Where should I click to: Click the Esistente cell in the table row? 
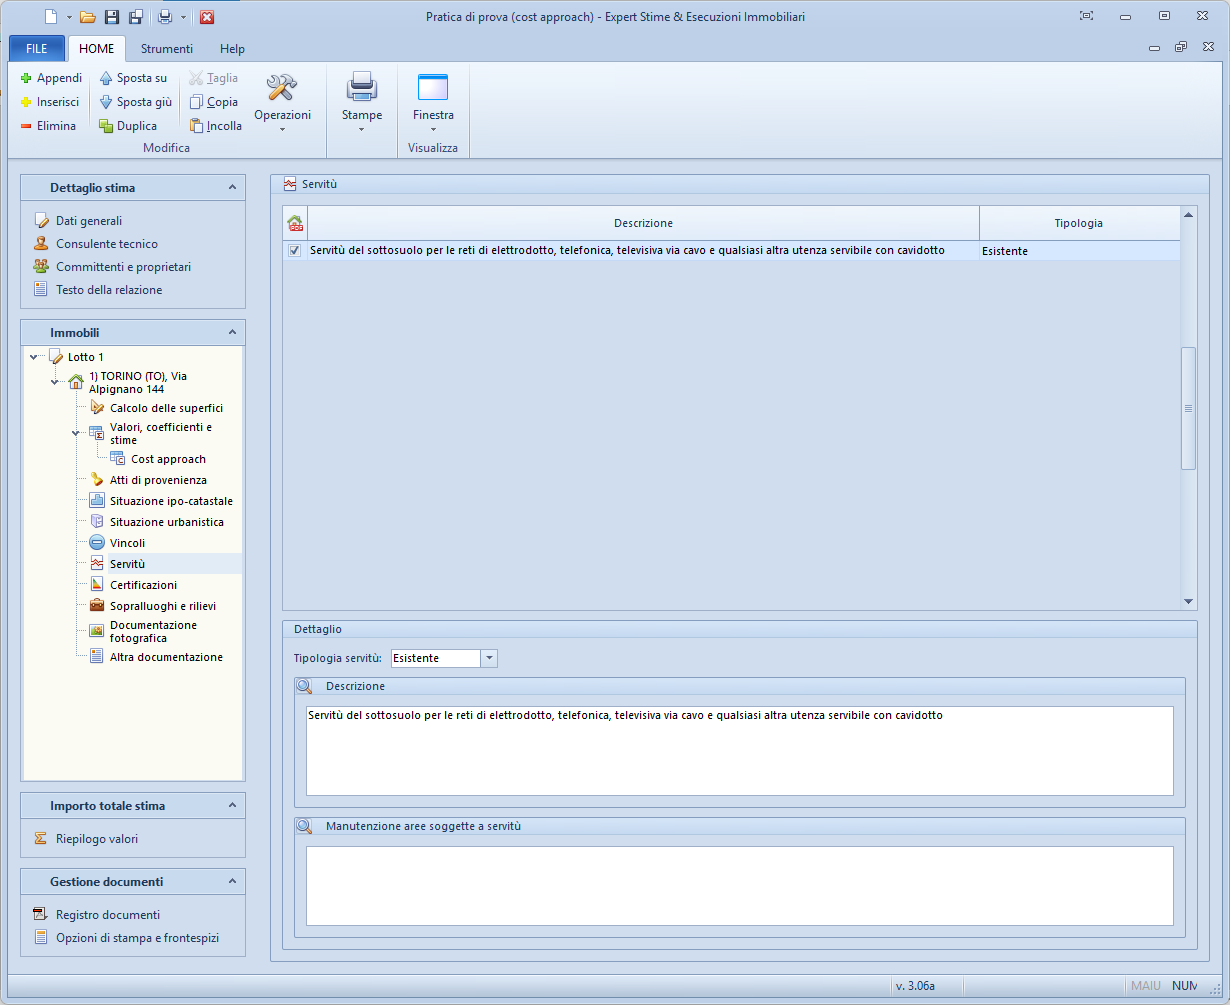click(x=1079, y=251)
